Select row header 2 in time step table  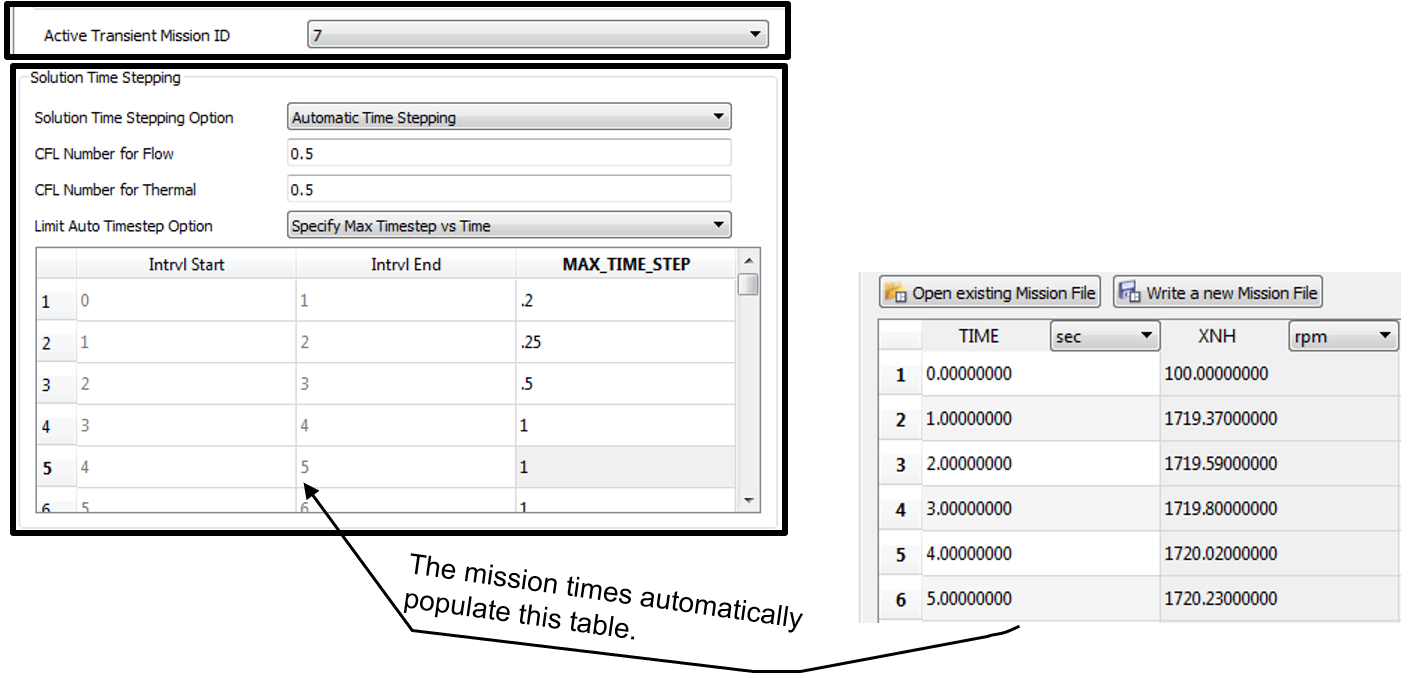(56, 342)
